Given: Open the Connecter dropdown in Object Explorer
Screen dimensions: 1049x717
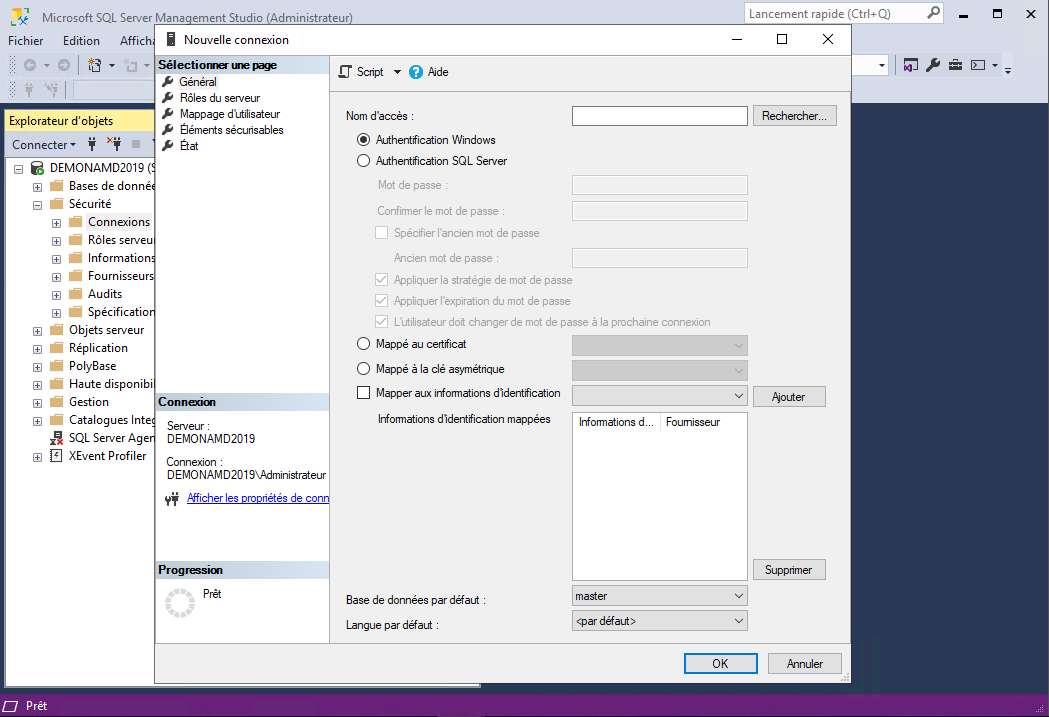Looking at the screenshot, I should point(44,144).
